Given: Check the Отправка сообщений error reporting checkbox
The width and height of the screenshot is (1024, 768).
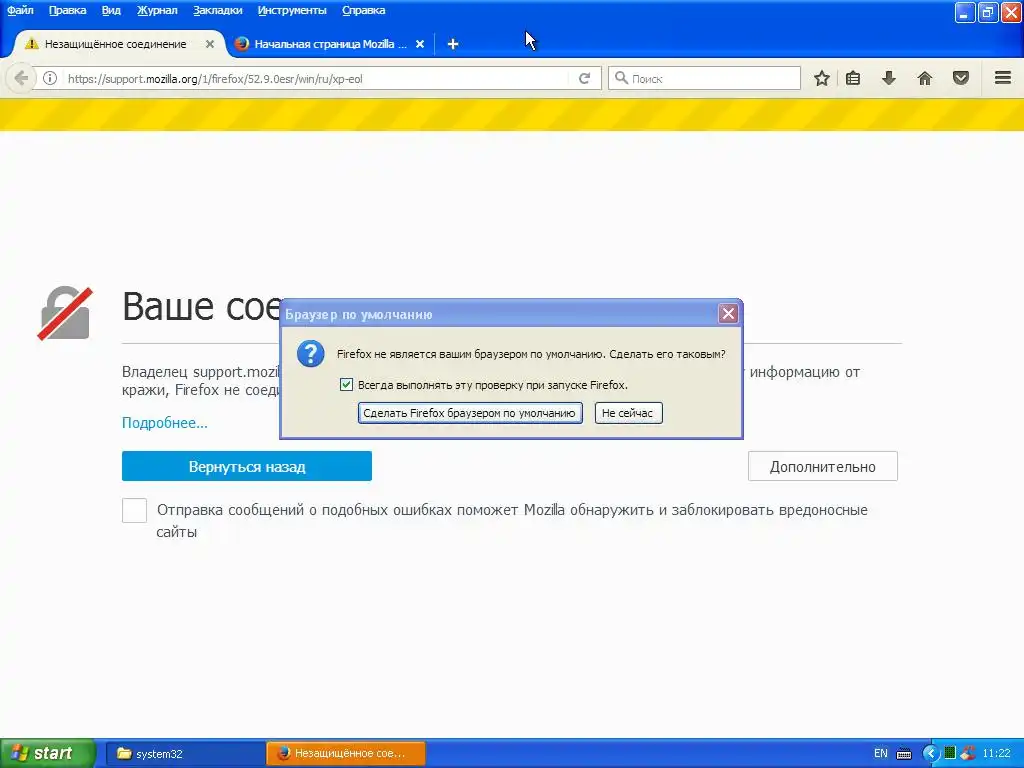Looking at the screenshot, I should (x=135, y=510).
